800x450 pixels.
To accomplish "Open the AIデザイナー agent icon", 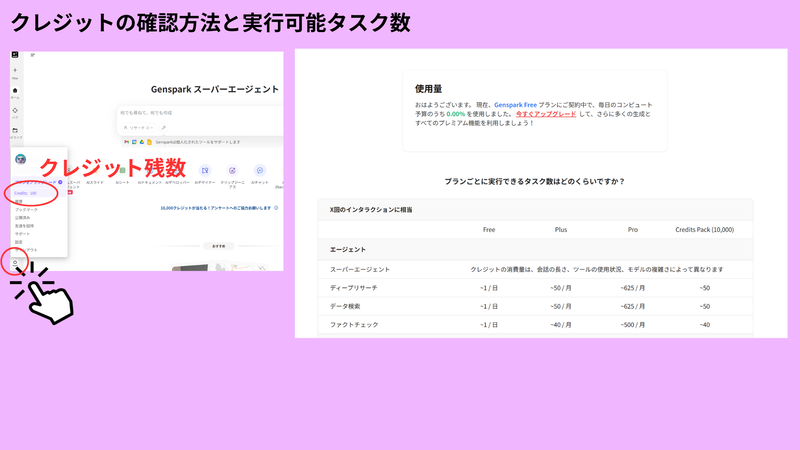I will pos(205,170).
